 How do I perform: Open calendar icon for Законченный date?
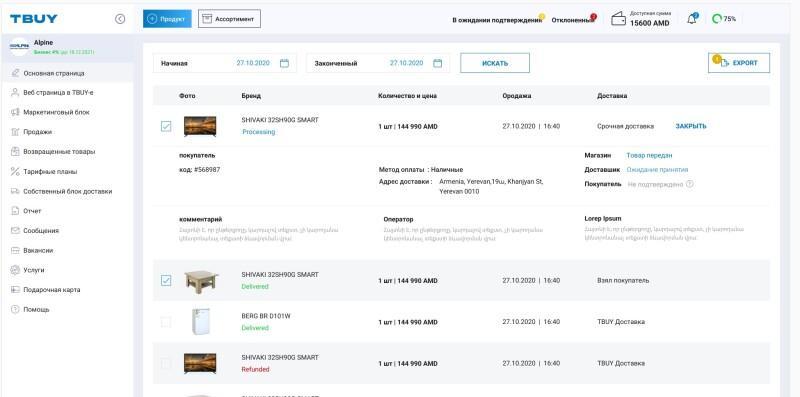point(437,63)
